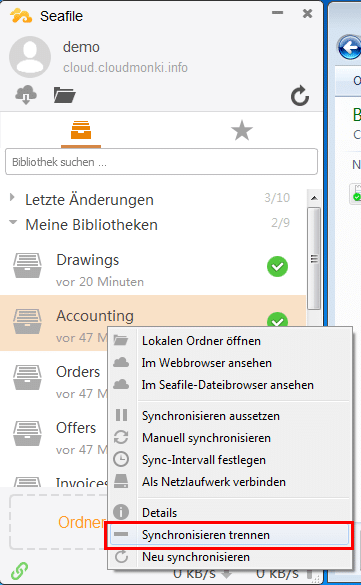
Task: Switch to the starred files tab
Action: (x=242, y=131)
